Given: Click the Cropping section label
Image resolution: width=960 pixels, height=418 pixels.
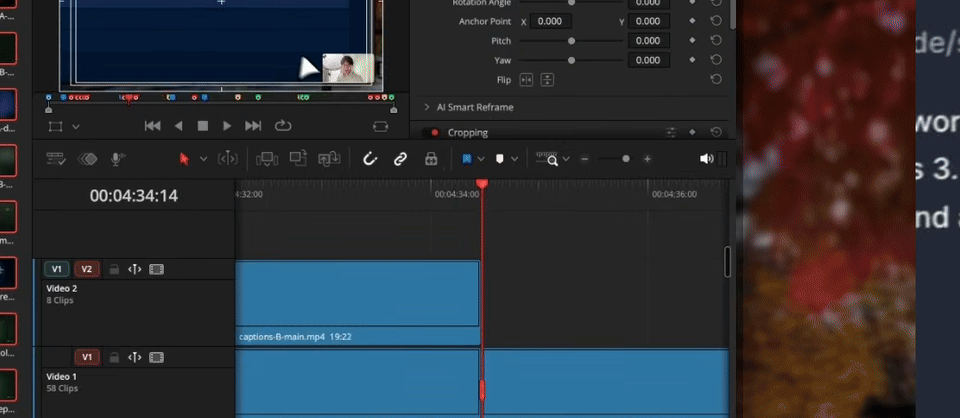Looking at the screenshot, I should coord(468,132).
